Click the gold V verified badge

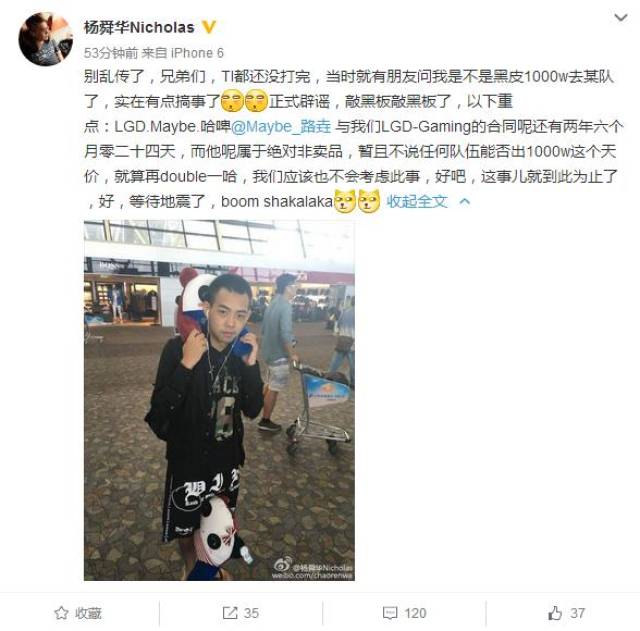click(x=209, y=27)
